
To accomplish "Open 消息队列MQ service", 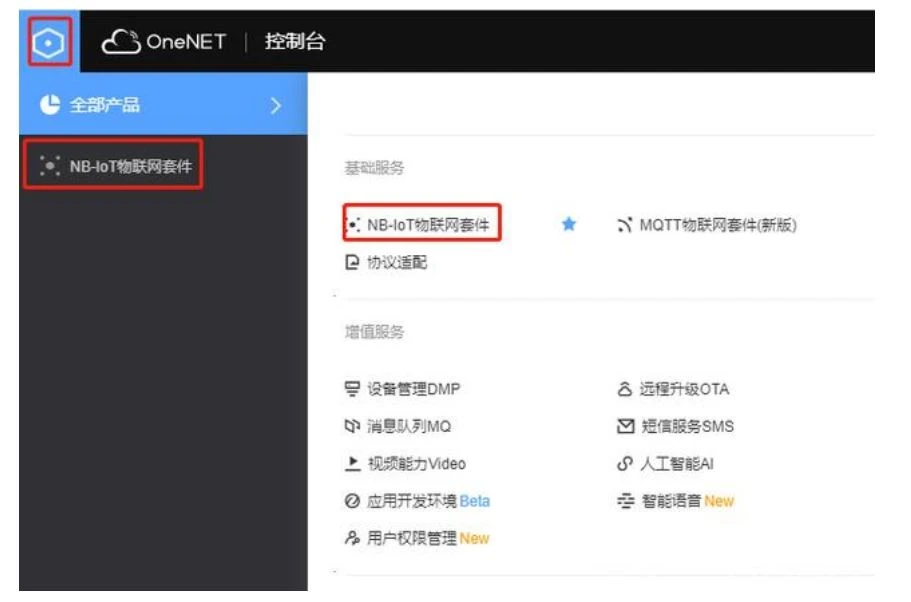I will coord(408,427).
